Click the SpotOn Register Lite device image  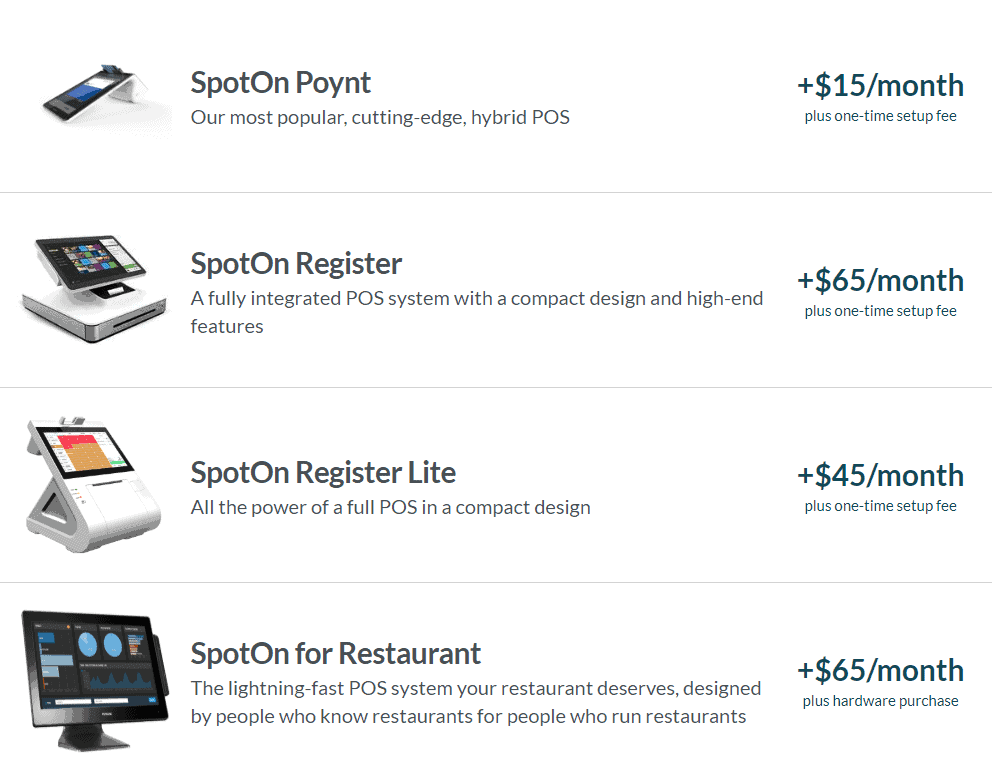pos(93,484)
